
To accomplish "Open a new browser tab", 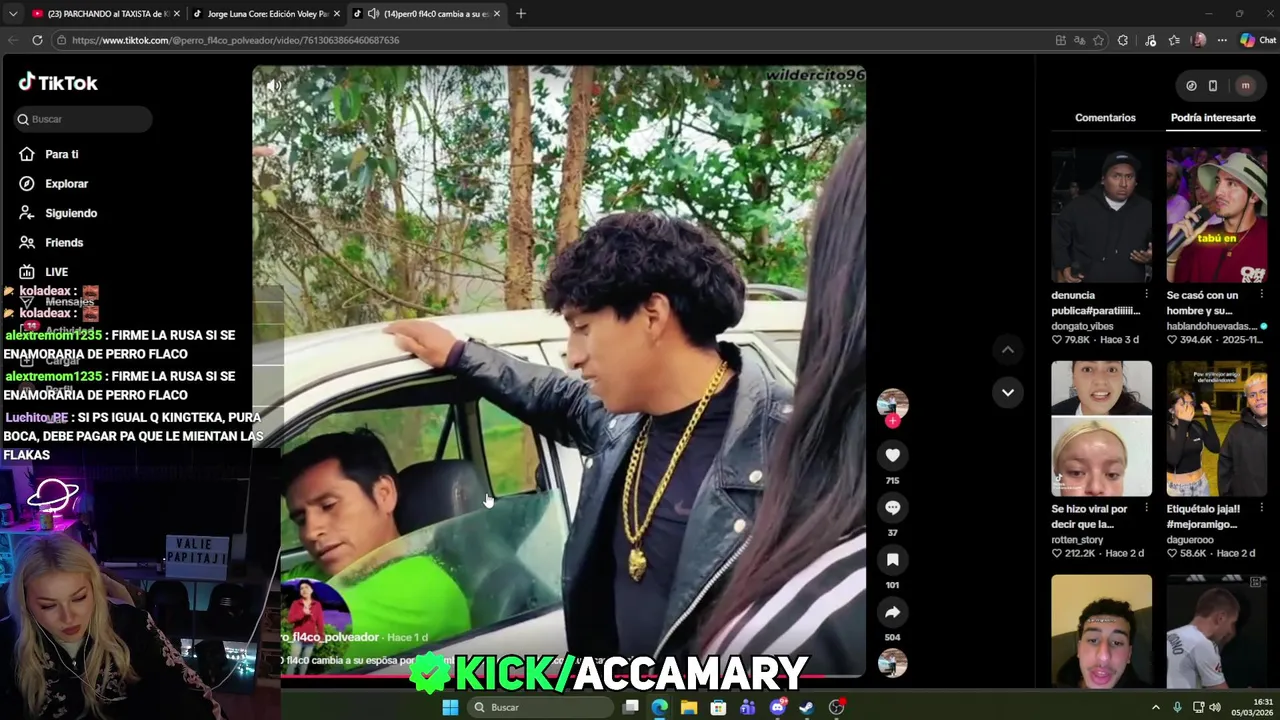I will 520,14.
